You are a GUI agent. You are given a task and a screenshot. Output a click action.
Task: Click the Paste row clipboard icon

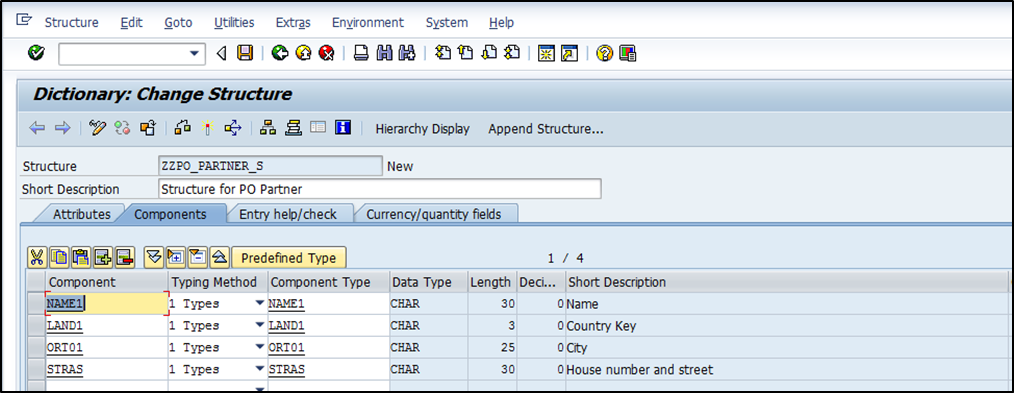coord(81,258)
